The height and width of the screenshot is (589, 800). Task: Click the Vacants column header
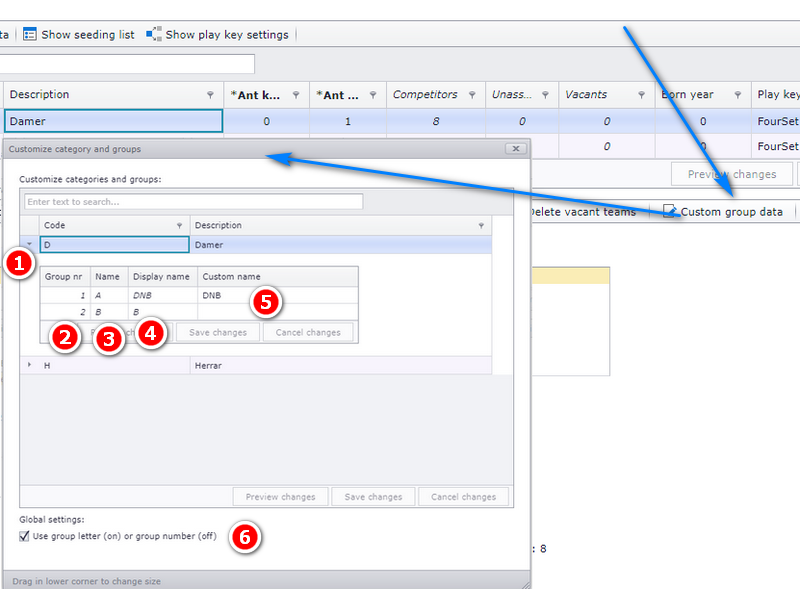coord(607,94)
